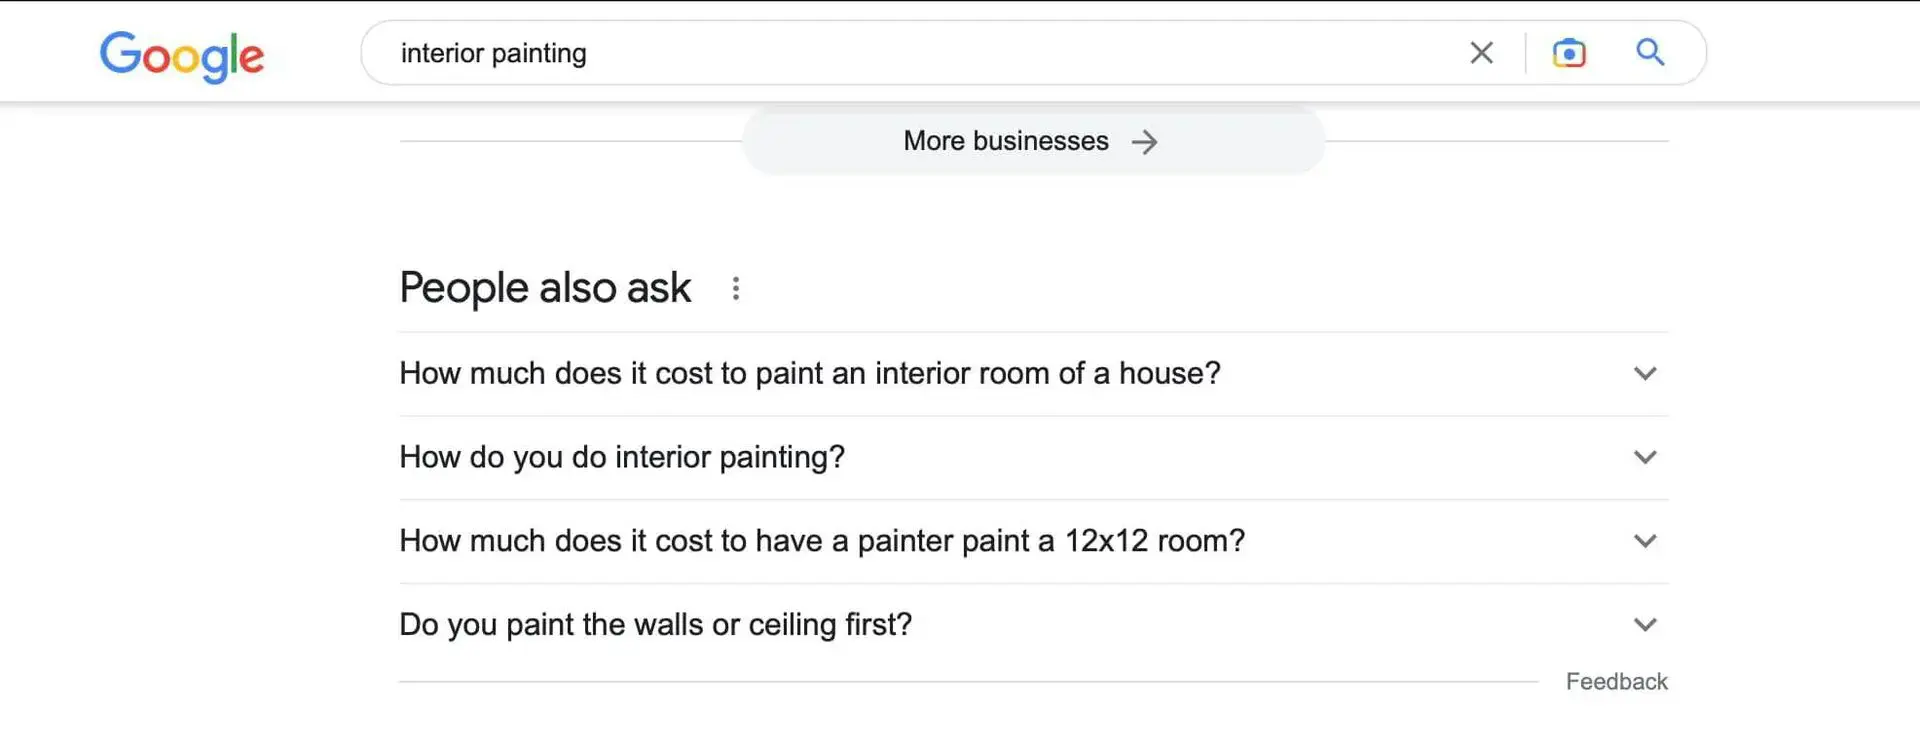
Task: Expand 'Do you paint the walls or ceiling first?'
Action: [x=1645, y=624]
